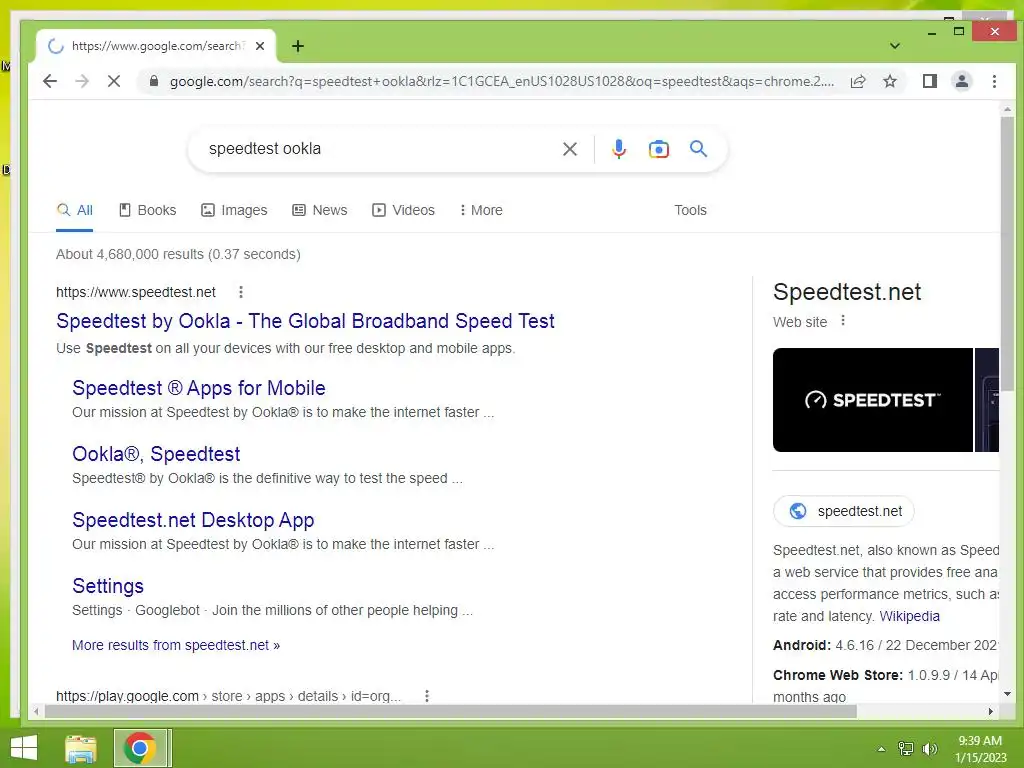
Task: Open a new browser tab
Action: coord(298,46)
